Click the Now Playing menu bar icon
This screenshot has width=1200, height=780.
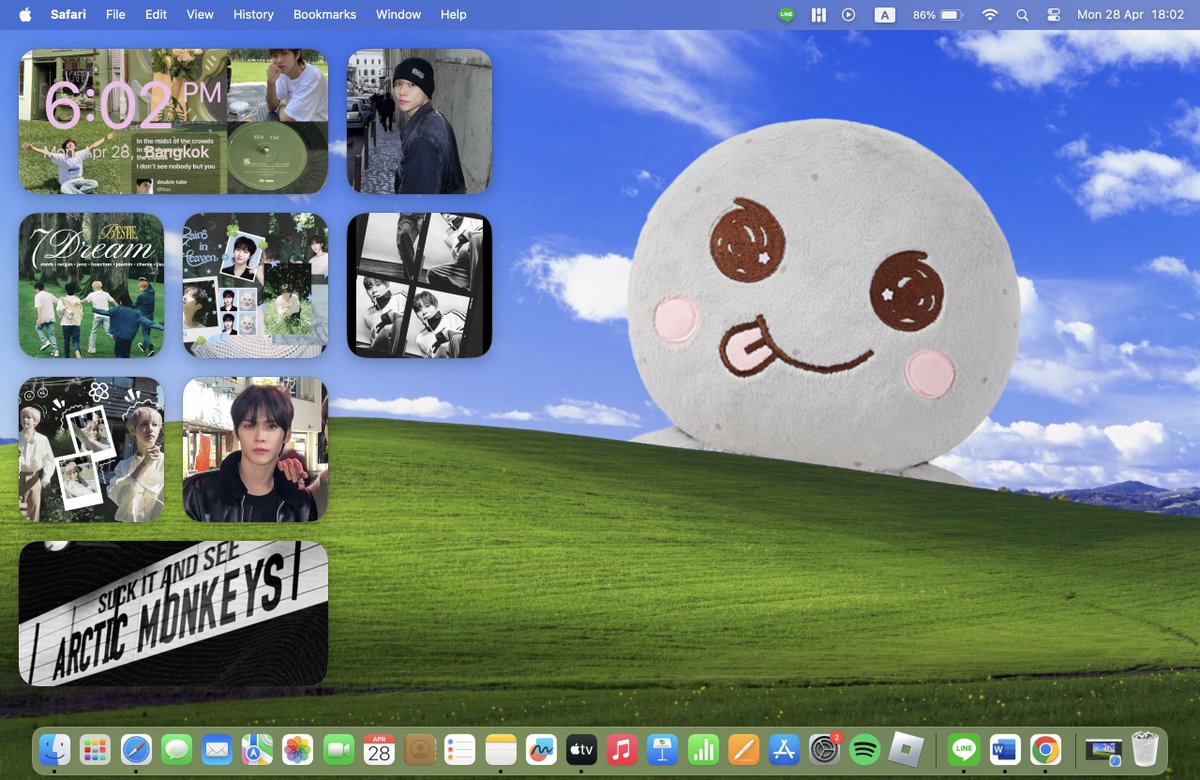click(x=849, y=15)
